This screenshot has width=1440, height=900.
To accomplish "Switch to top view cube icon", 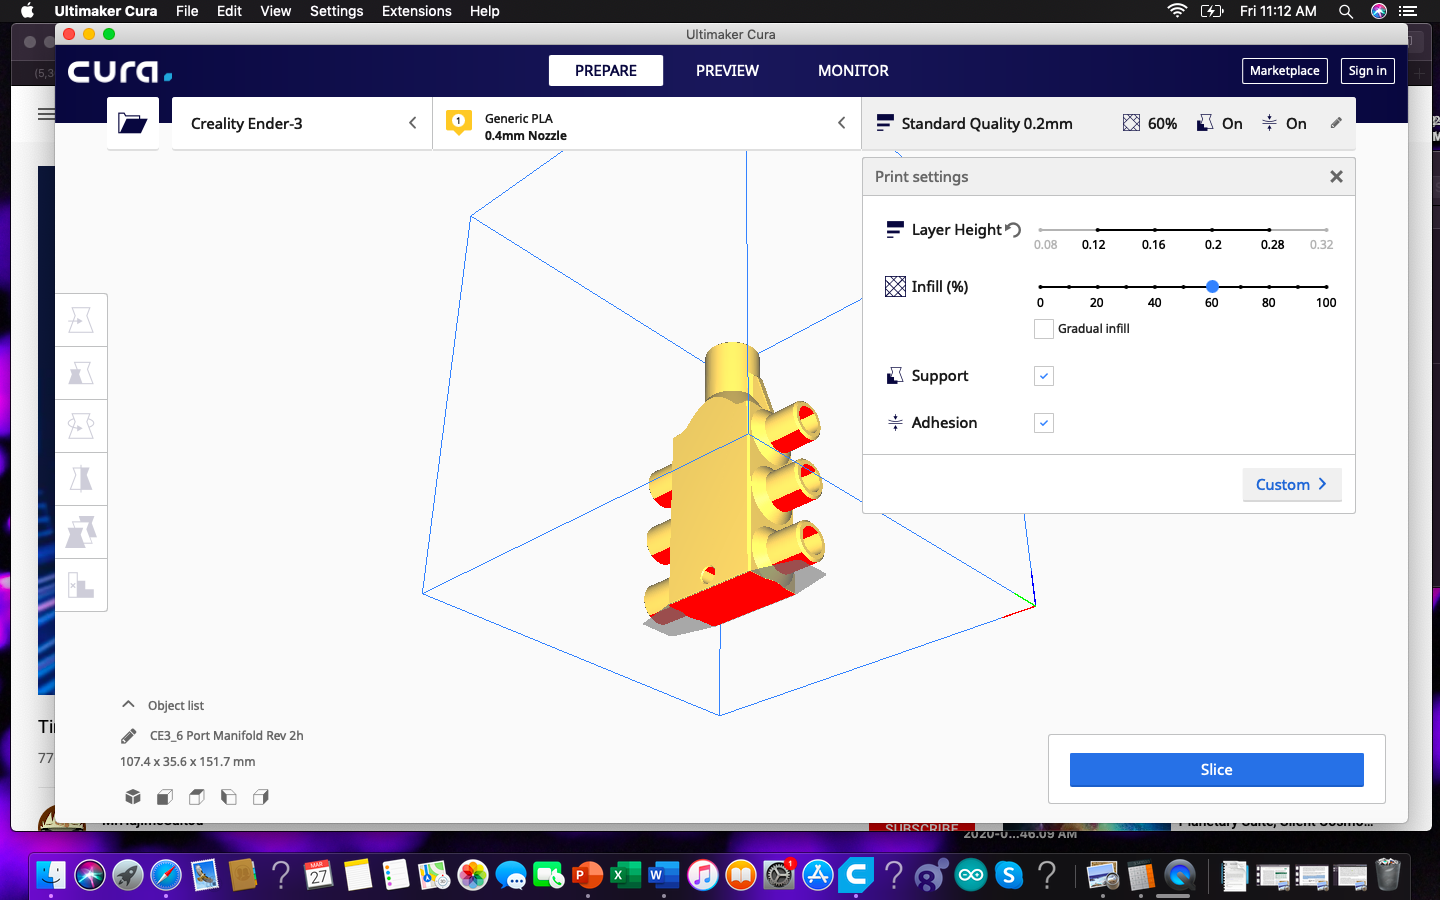I will pos(197,797).
